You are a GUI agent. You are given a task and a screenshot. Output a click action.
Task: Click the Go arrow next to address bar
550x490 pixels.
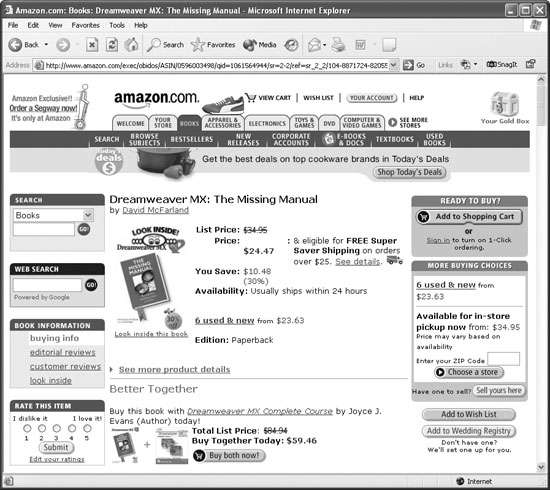point(408,65)
